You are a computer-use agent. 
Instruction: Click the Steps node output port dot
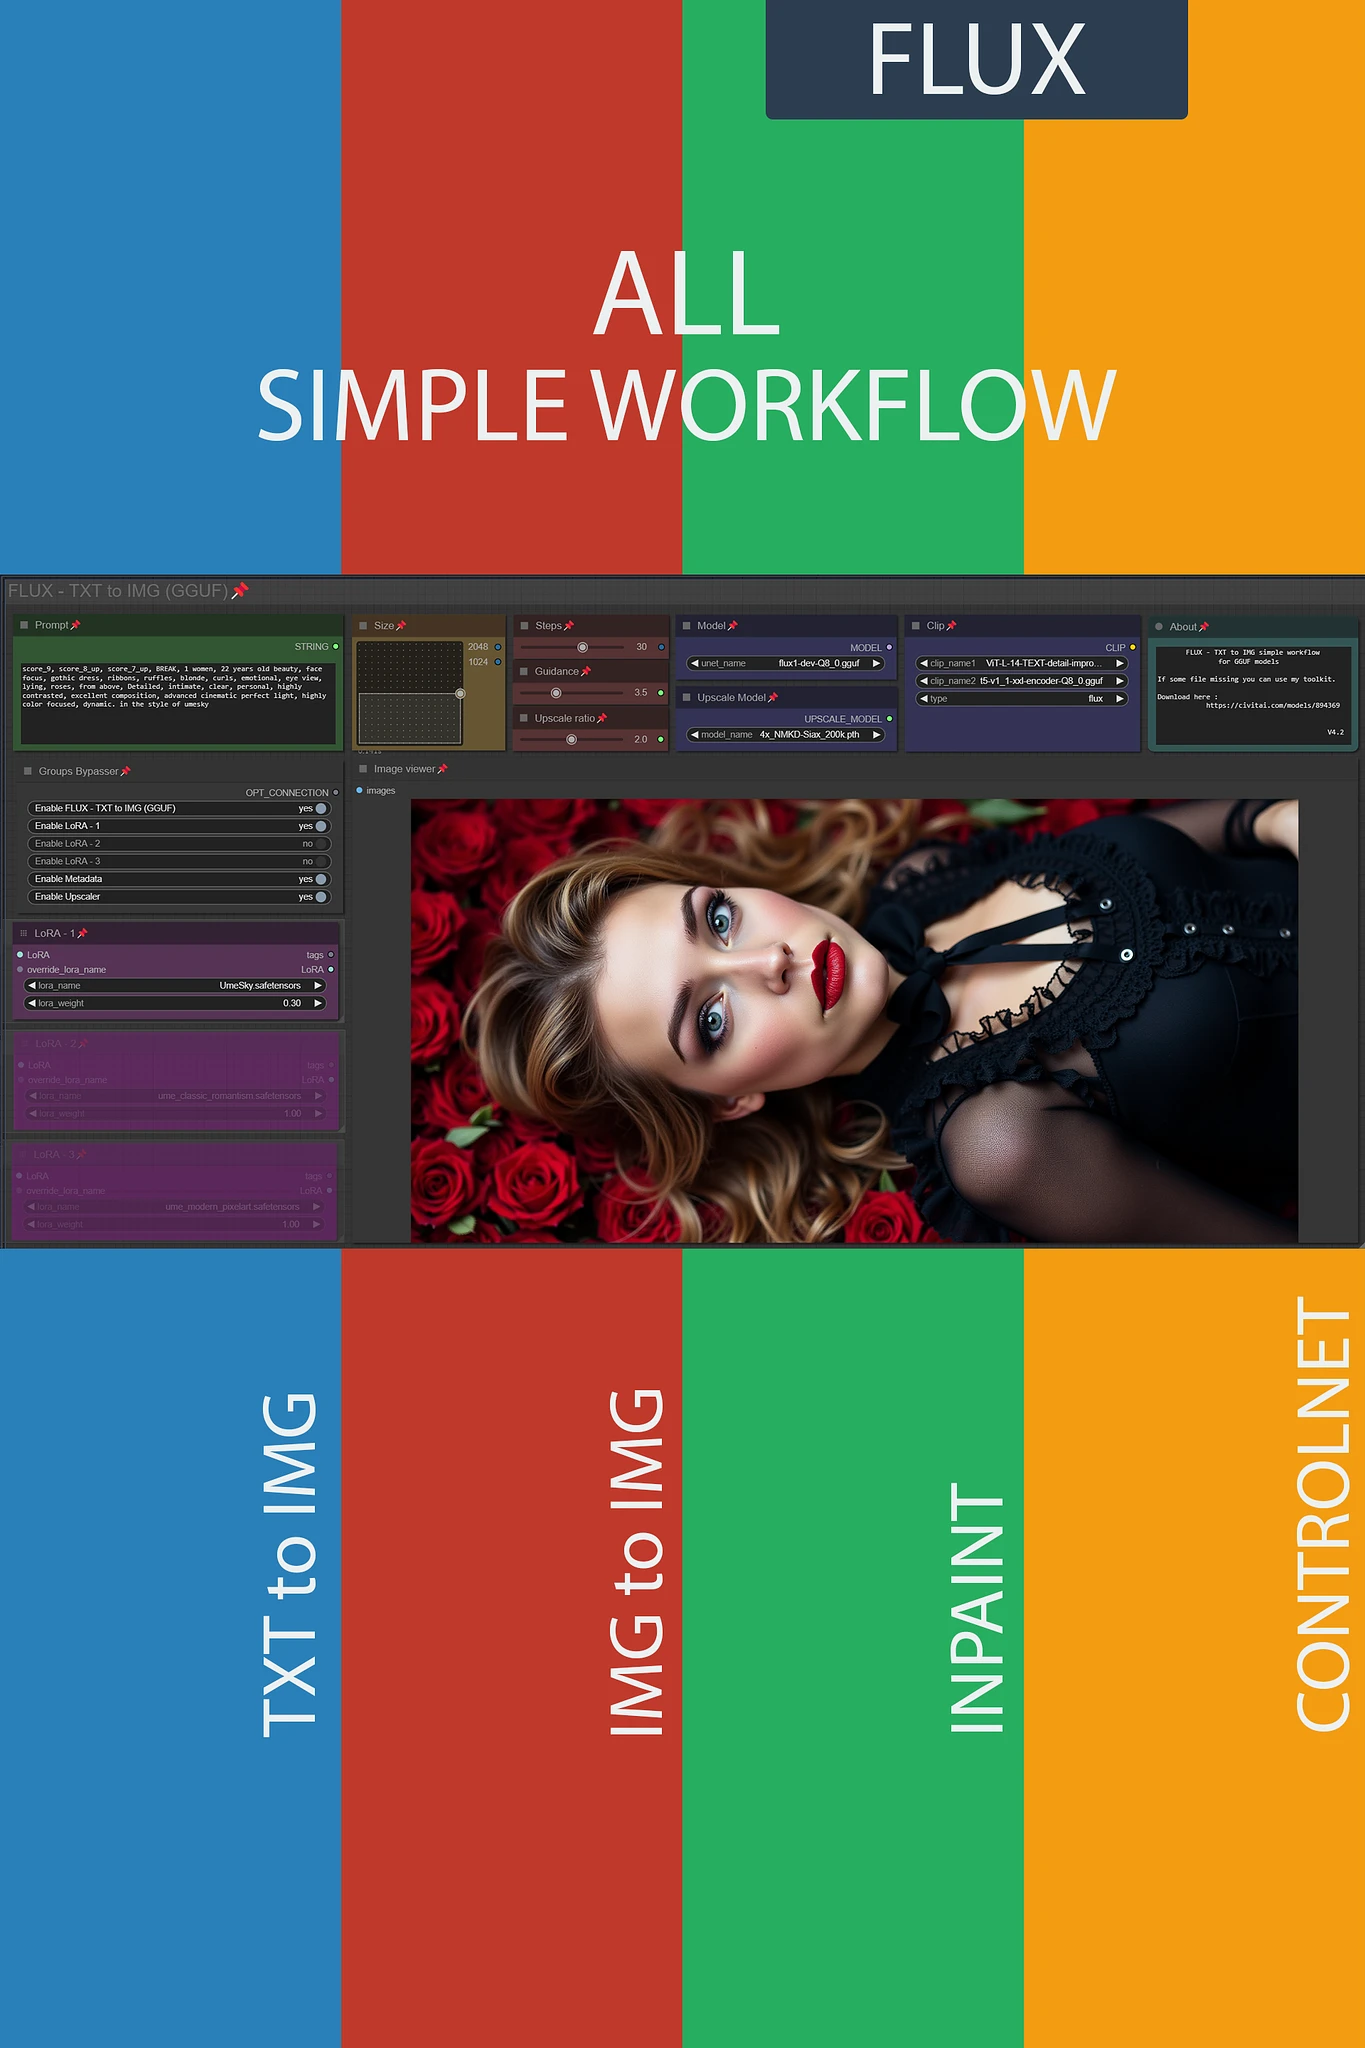click(x=661, y=647)
